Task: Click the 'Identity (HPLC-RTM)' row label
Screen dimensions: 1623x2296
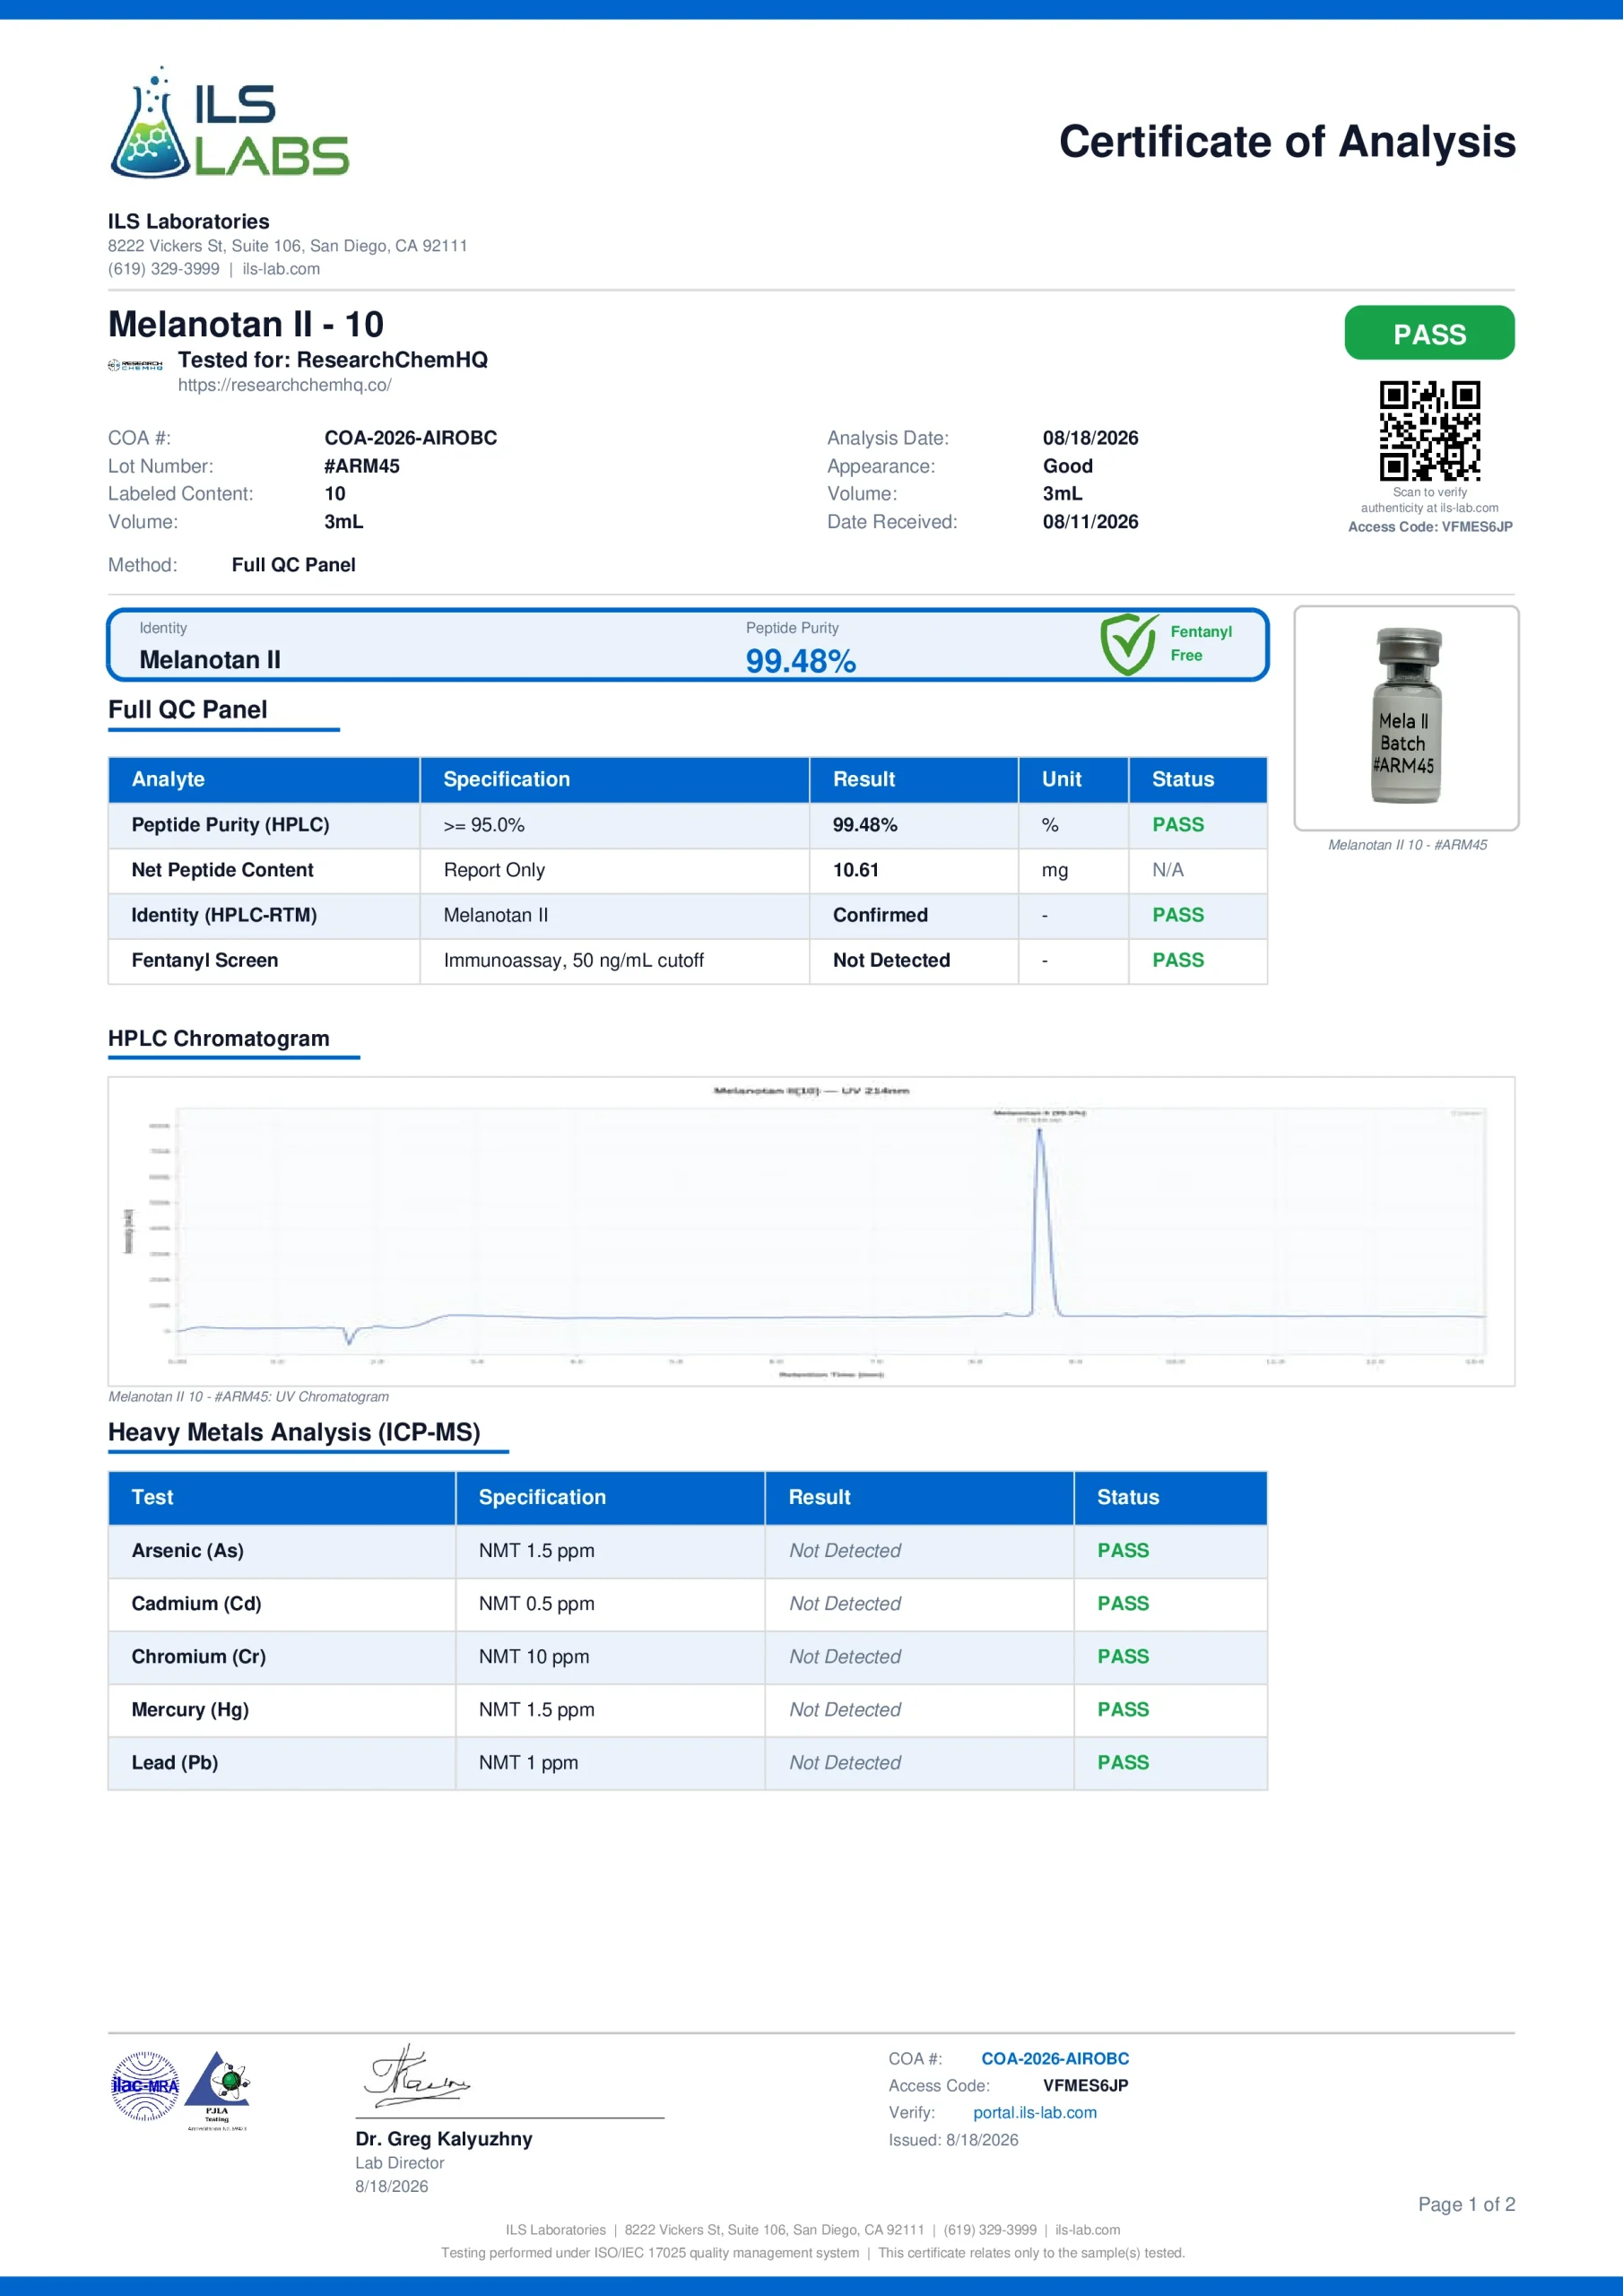Action: [224, 915]
